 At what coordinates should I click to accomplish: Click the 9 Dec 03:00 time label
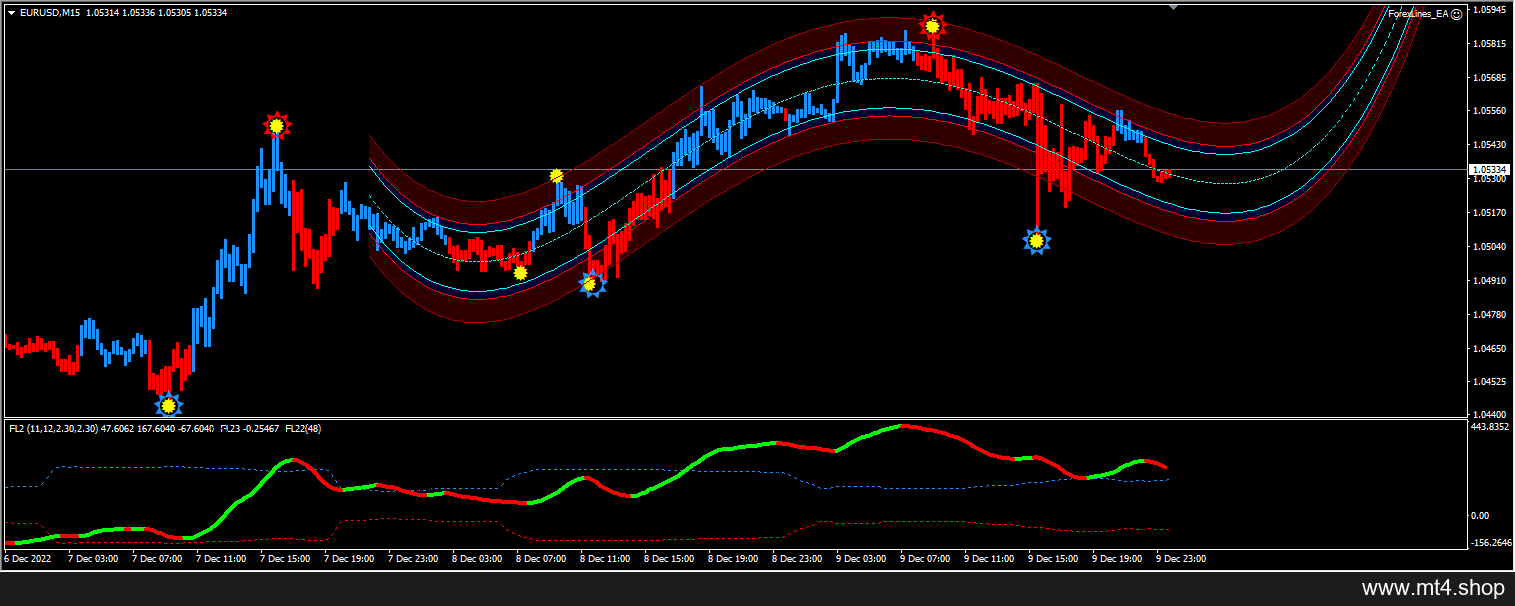click(x=861, y=559)
